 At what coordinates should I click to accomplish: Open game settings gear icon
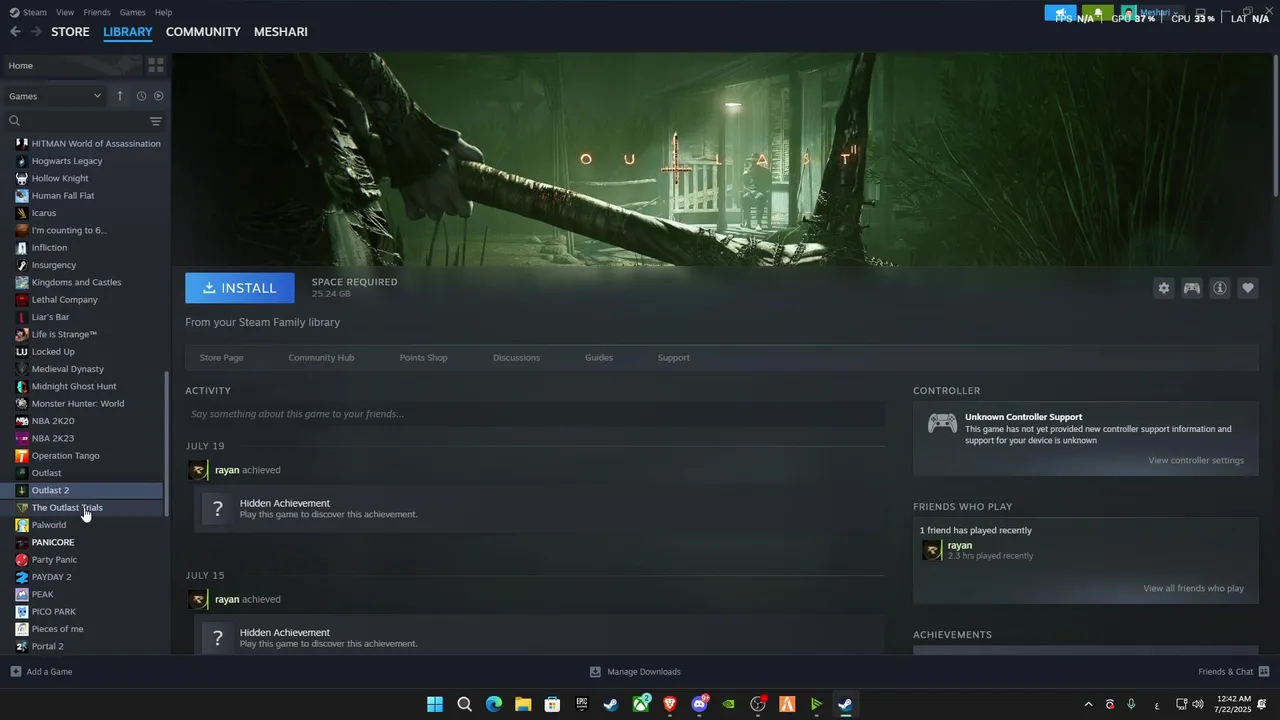[1163, 288]
